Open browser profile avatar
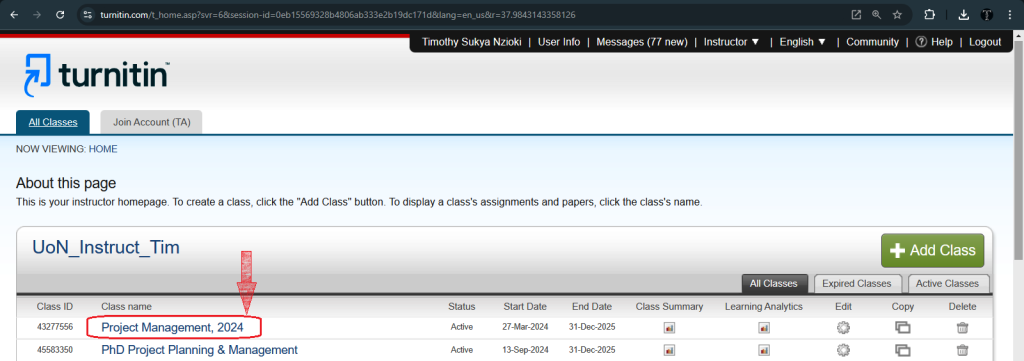The width and height of the screenshot is (1024, 361). point(987,14)
